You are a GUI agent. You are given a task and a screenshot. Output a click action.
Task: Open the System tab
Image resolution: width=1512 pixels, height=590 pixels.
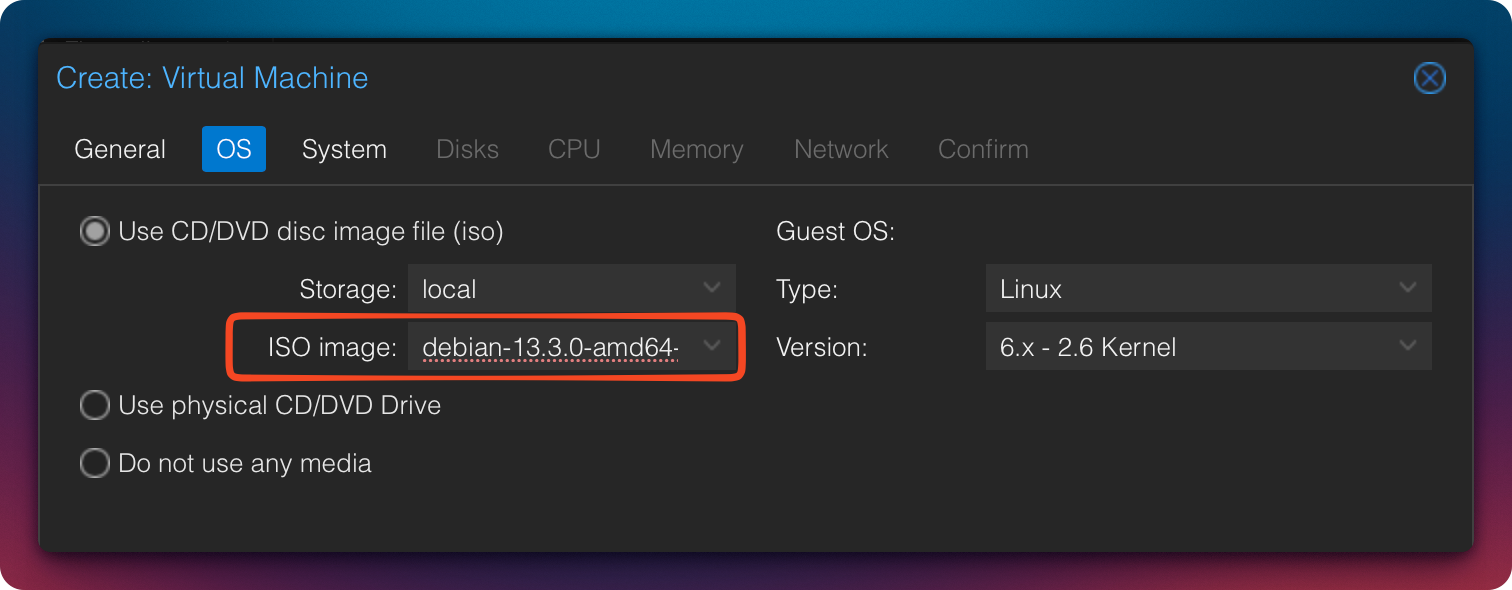(x=344, y=149)
